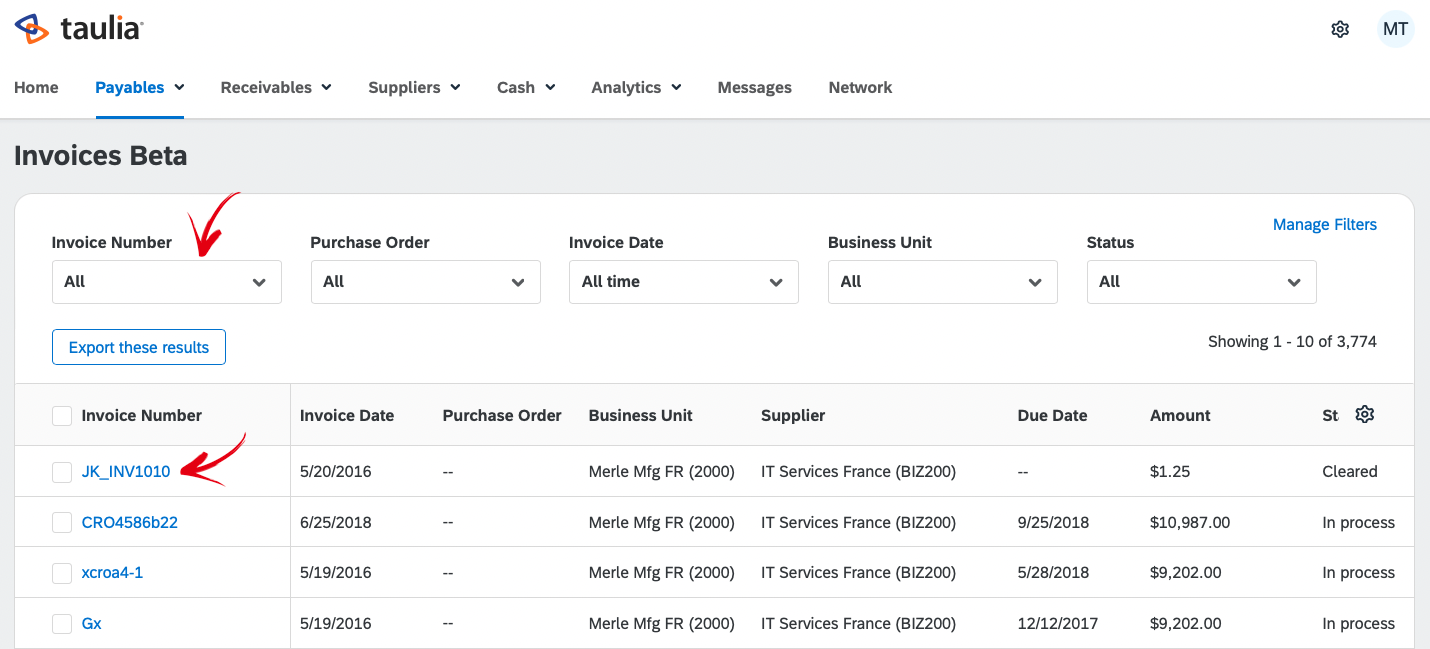Click the Showing 1 - 10 of 3,774 text

click(1292, 341)
